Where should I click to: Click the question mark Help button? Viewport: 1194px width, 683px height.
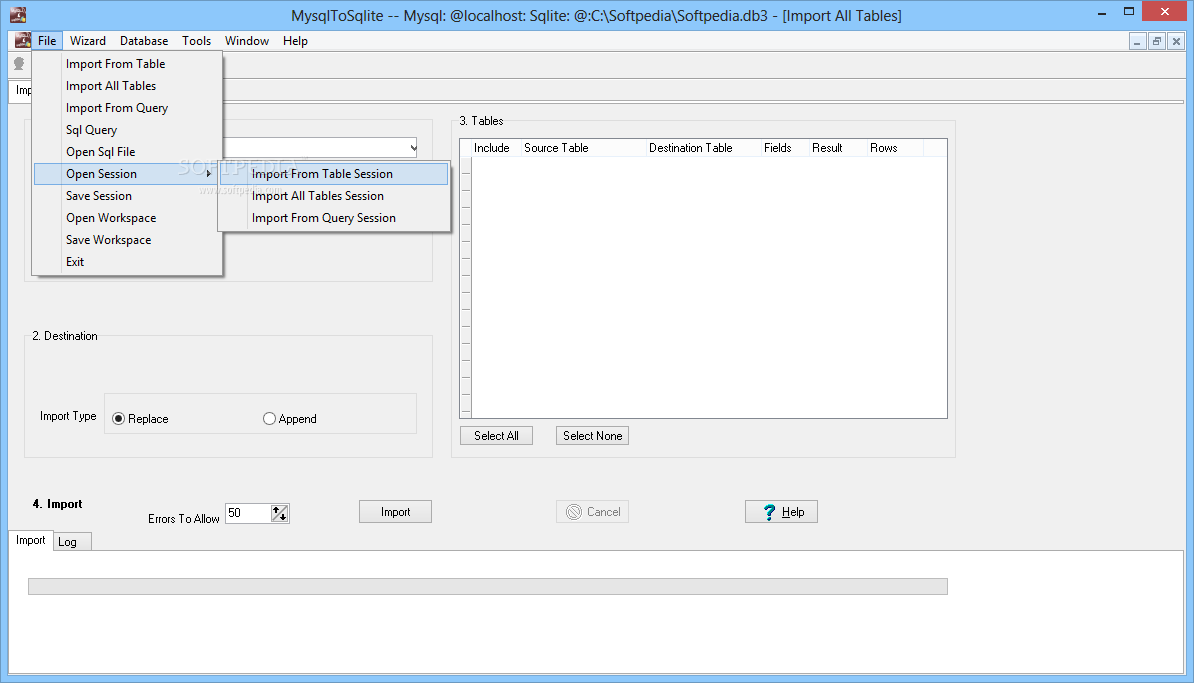pyautogui.click(x=781, y=512)
